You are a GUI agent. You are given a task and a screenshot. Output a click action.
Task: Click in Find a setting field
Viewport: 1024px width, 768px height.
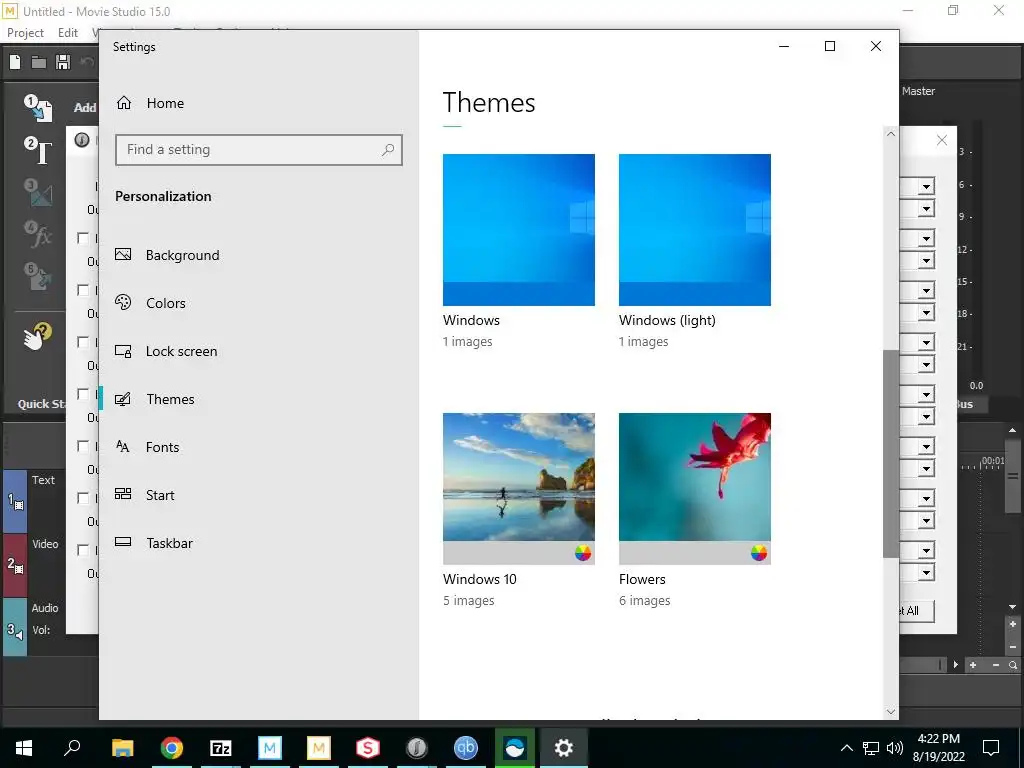point(259,150)
